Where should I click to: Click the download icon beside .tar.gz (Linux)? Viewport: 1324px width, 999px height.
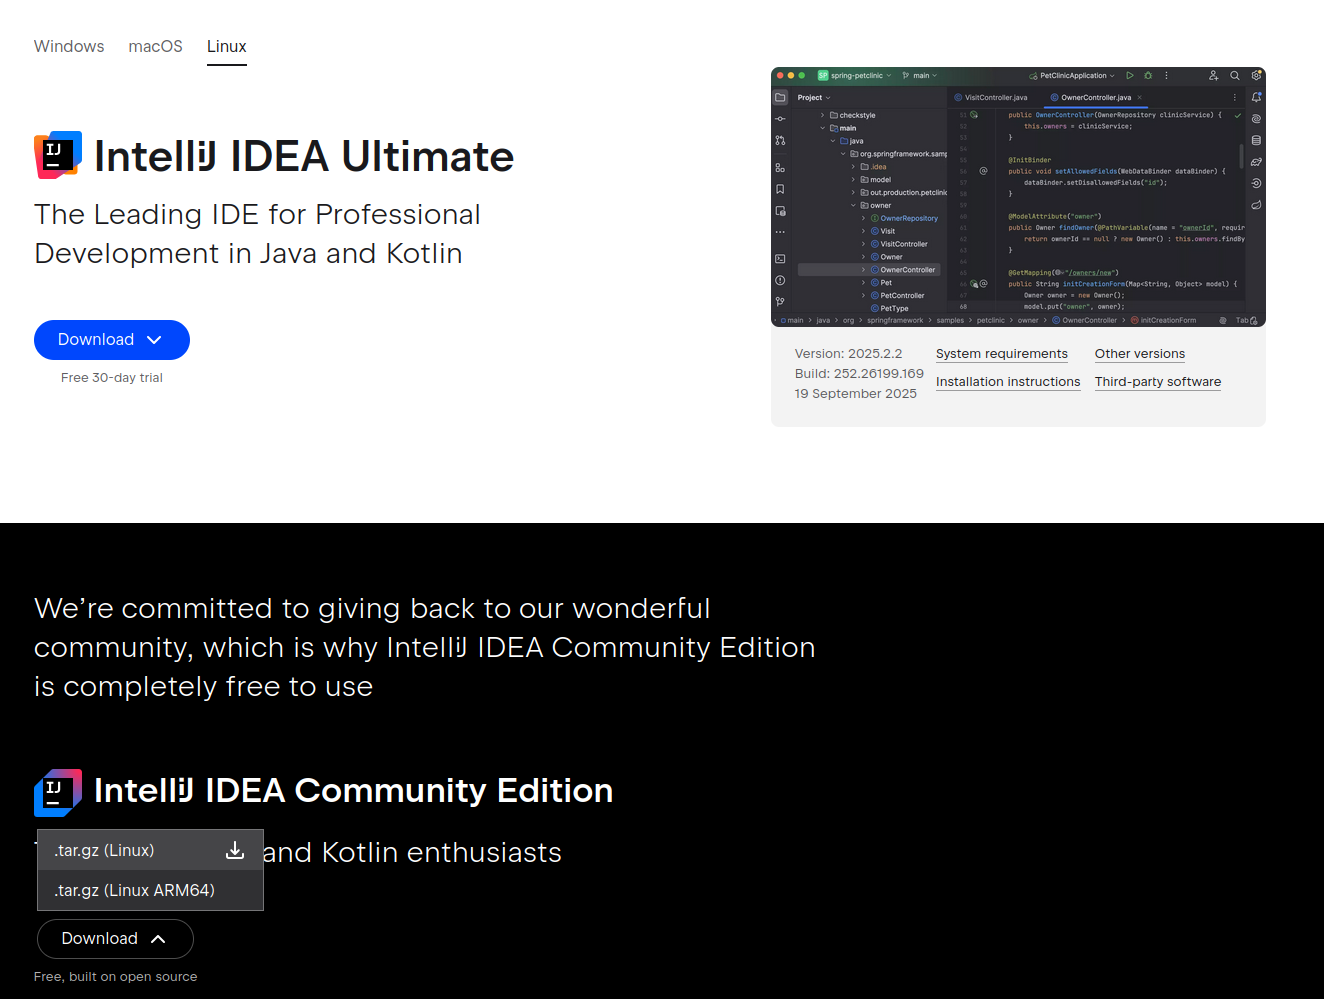tap(234, 850)
